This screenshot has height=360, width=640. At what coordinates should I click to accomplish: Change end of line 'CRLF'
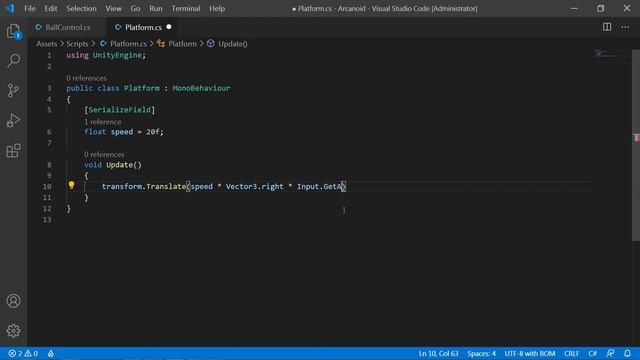tap(571, 353)
